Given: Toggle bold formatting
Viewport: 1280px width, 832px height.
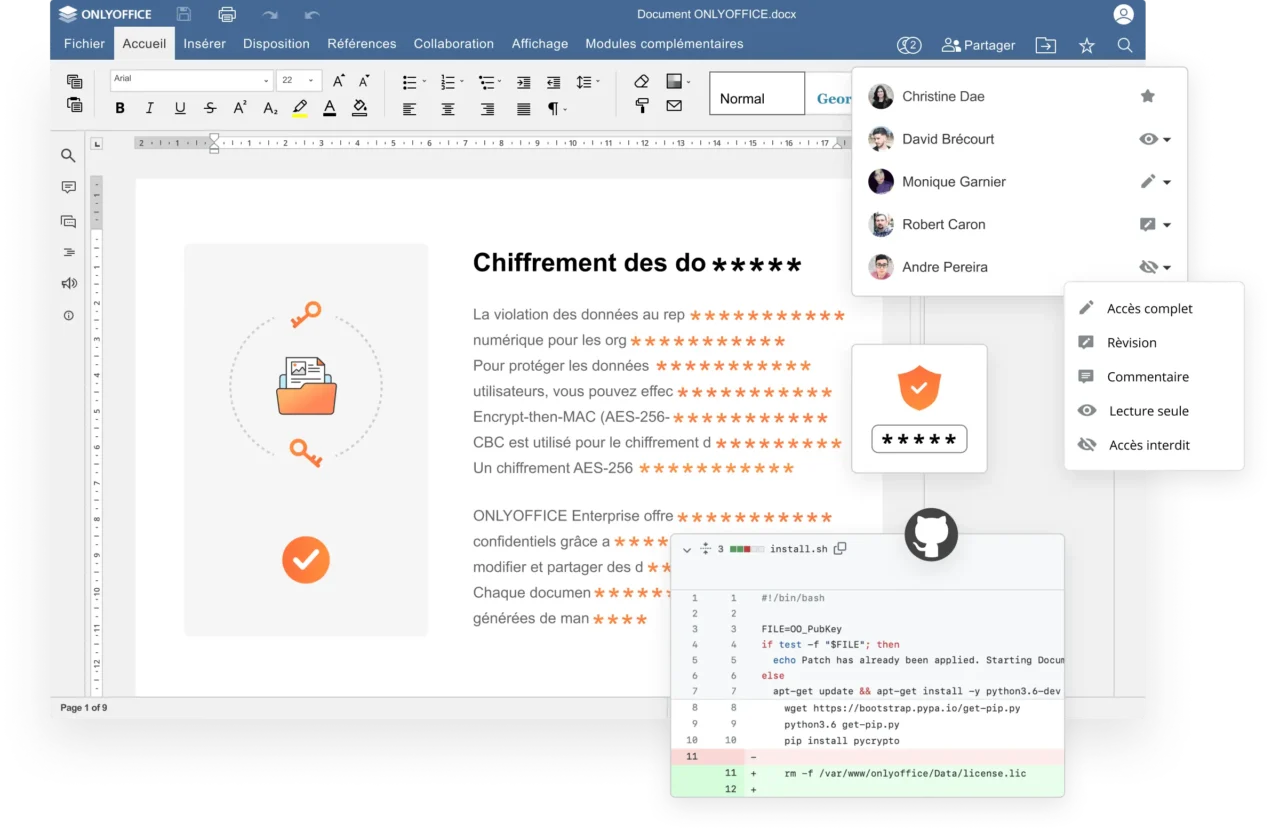Looking at the screenshot, I should [120, 108].
